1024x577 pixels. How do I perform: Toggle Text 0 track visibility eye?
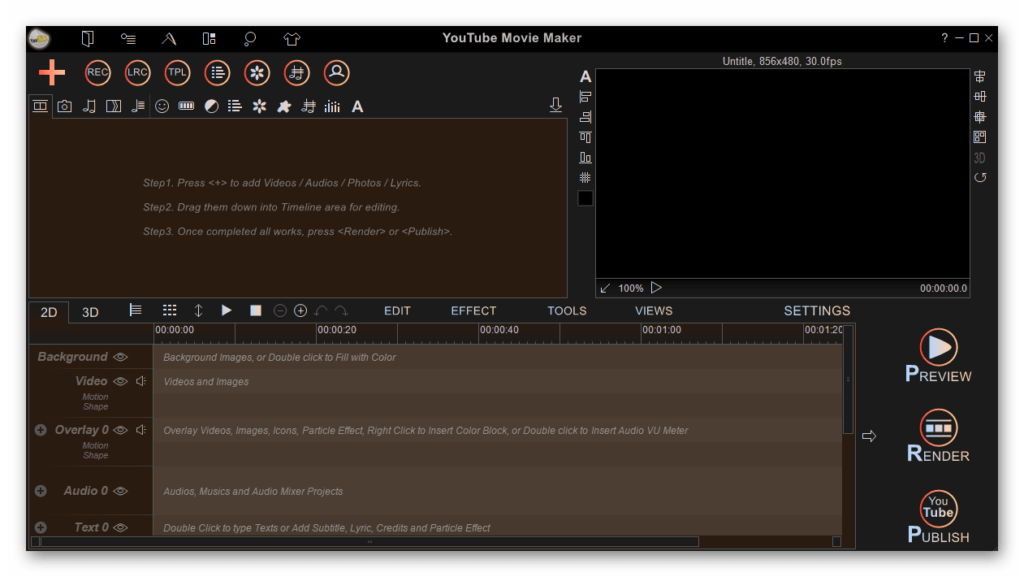(x=121, y=527)
